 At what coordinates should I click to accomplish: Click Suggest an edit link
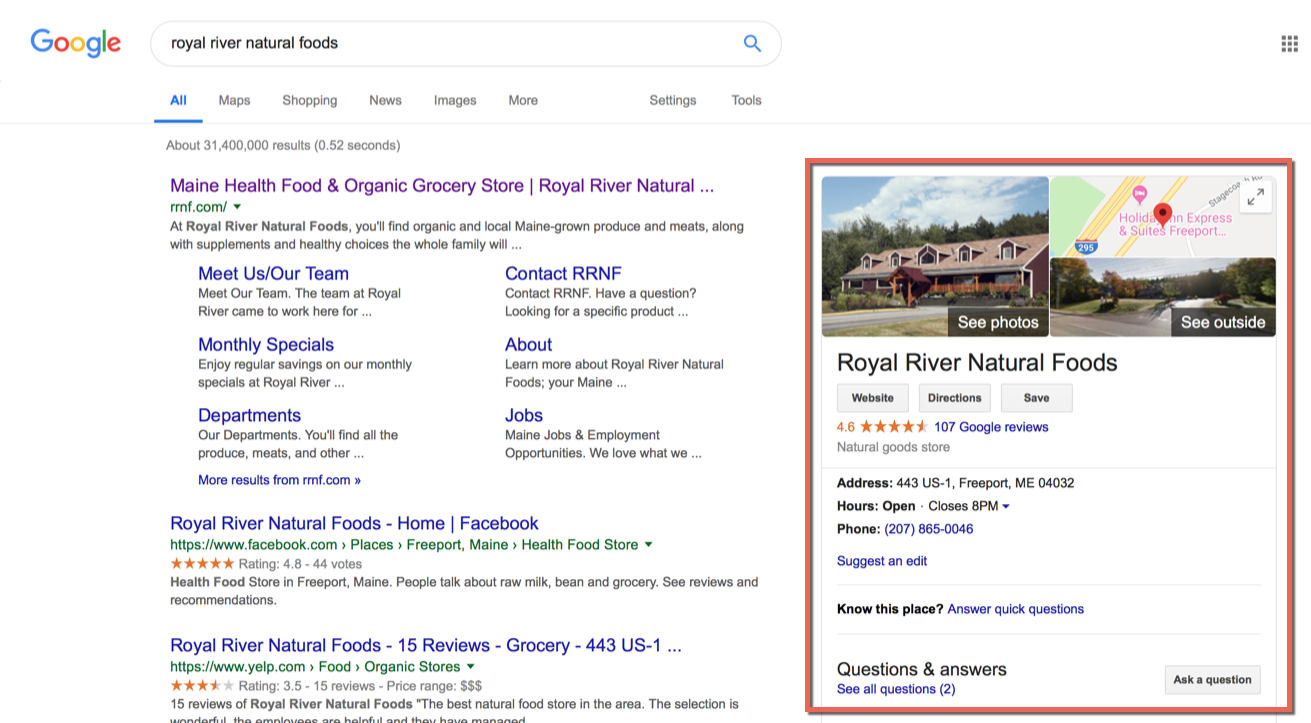pos(882,561)
